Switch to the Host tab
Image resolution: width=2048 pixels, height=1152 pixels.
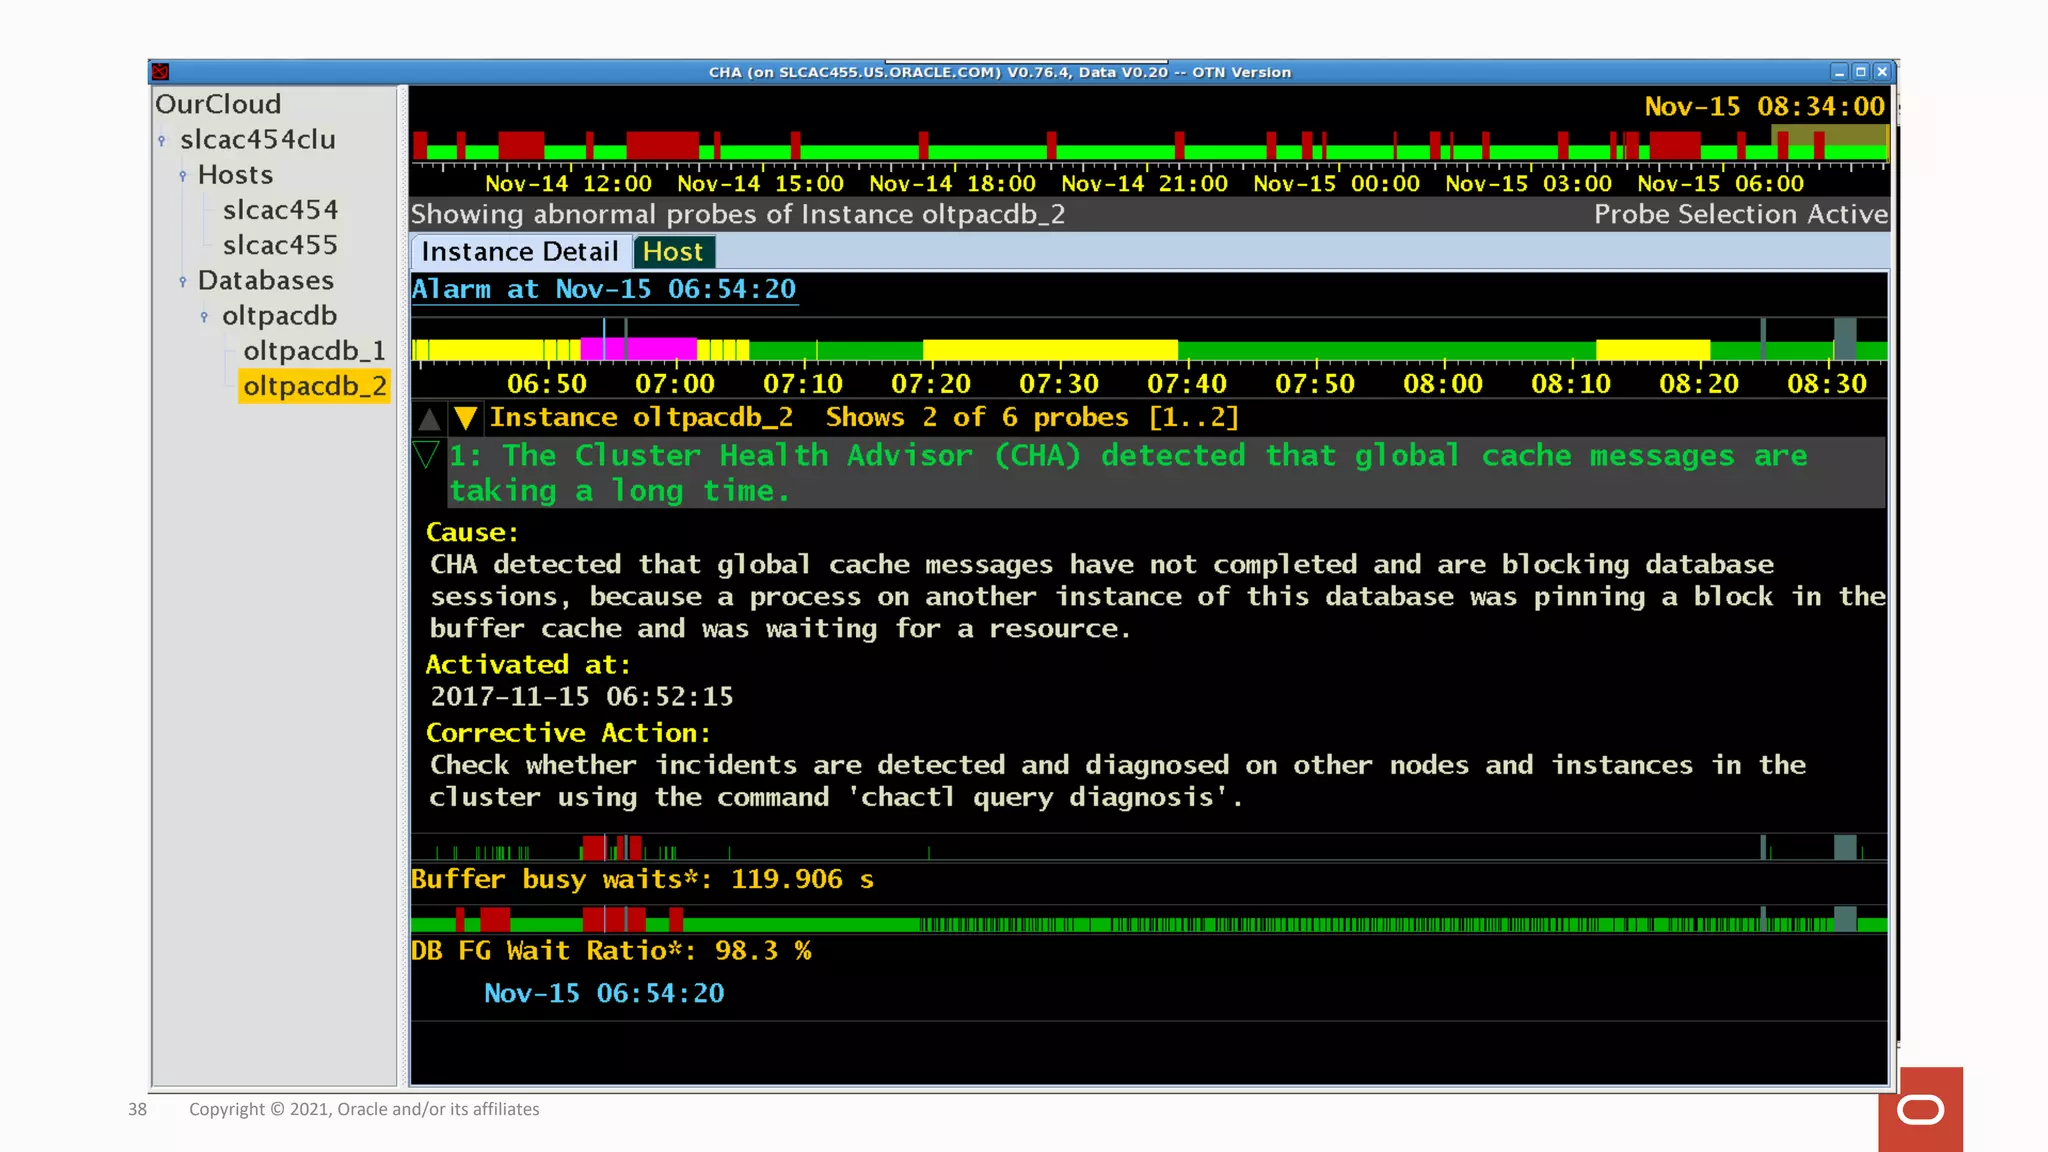tap(673, 252)
